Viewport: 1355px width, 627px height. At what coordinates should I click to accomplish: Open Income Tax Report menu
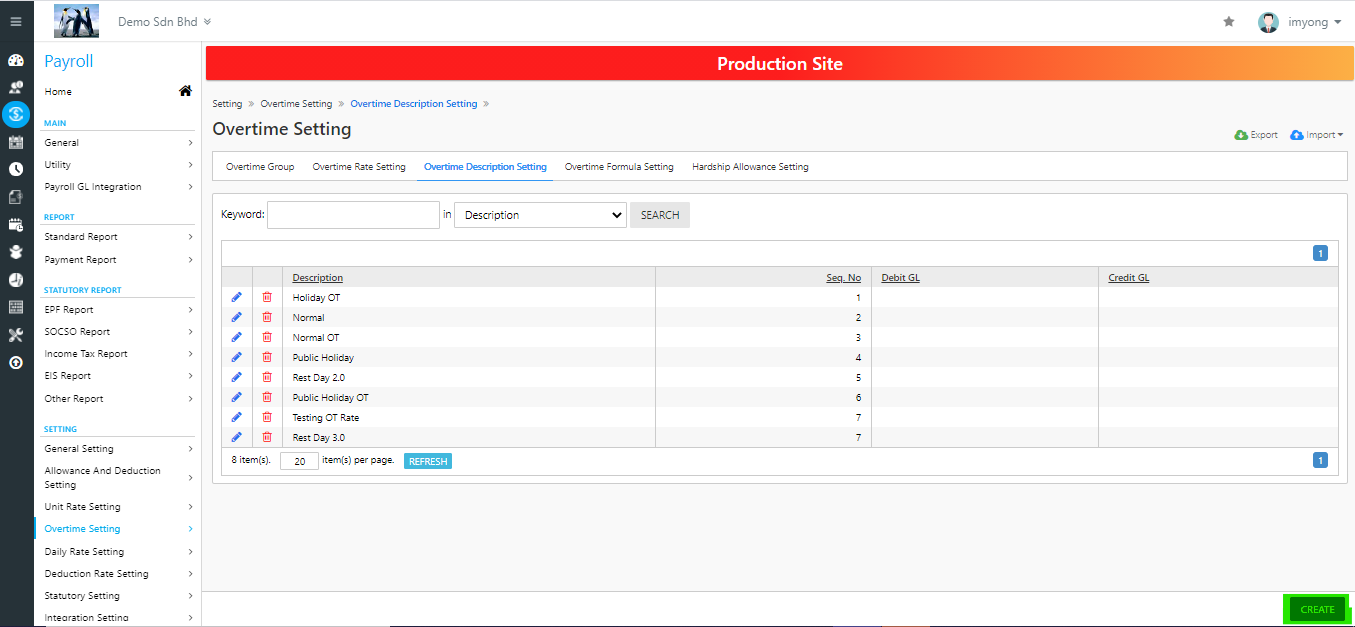tap(118, 354)
